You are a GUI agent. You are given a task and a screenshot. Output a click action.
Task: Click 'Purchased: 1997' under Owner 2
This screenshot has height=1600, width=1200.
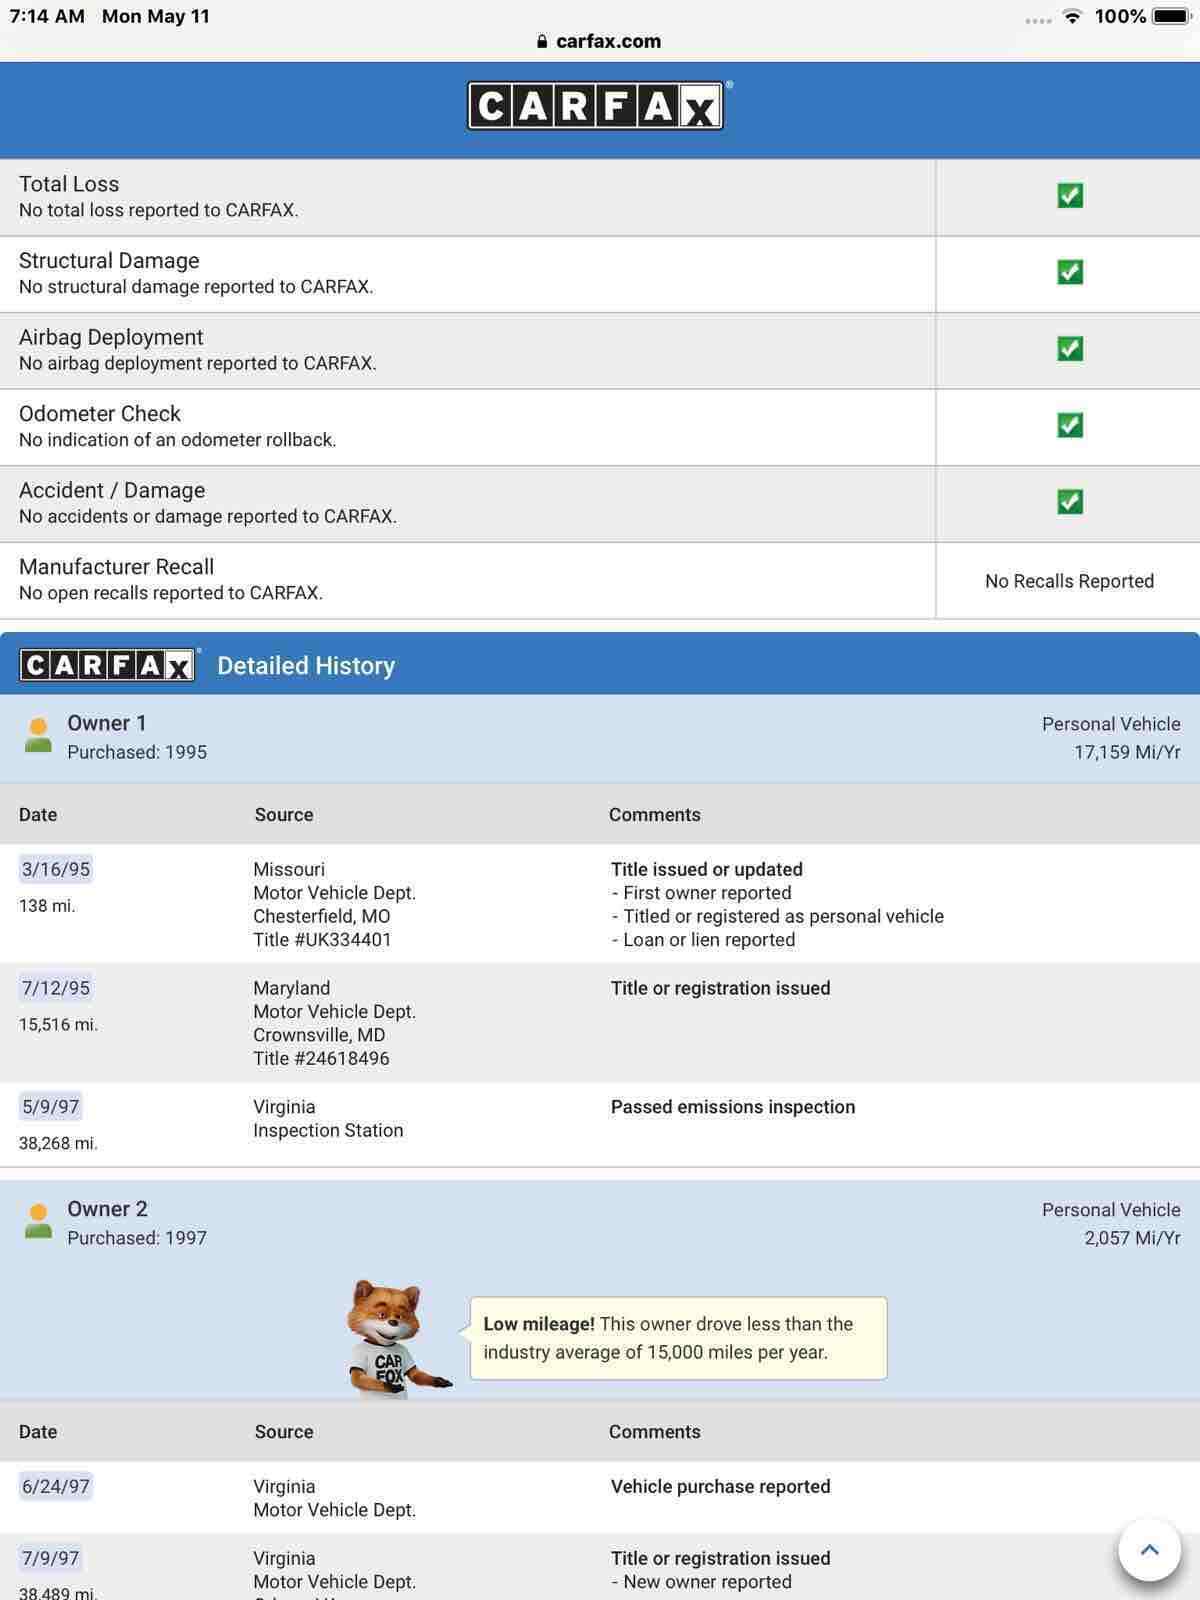pyautogui.click(x=137, y=1238)
